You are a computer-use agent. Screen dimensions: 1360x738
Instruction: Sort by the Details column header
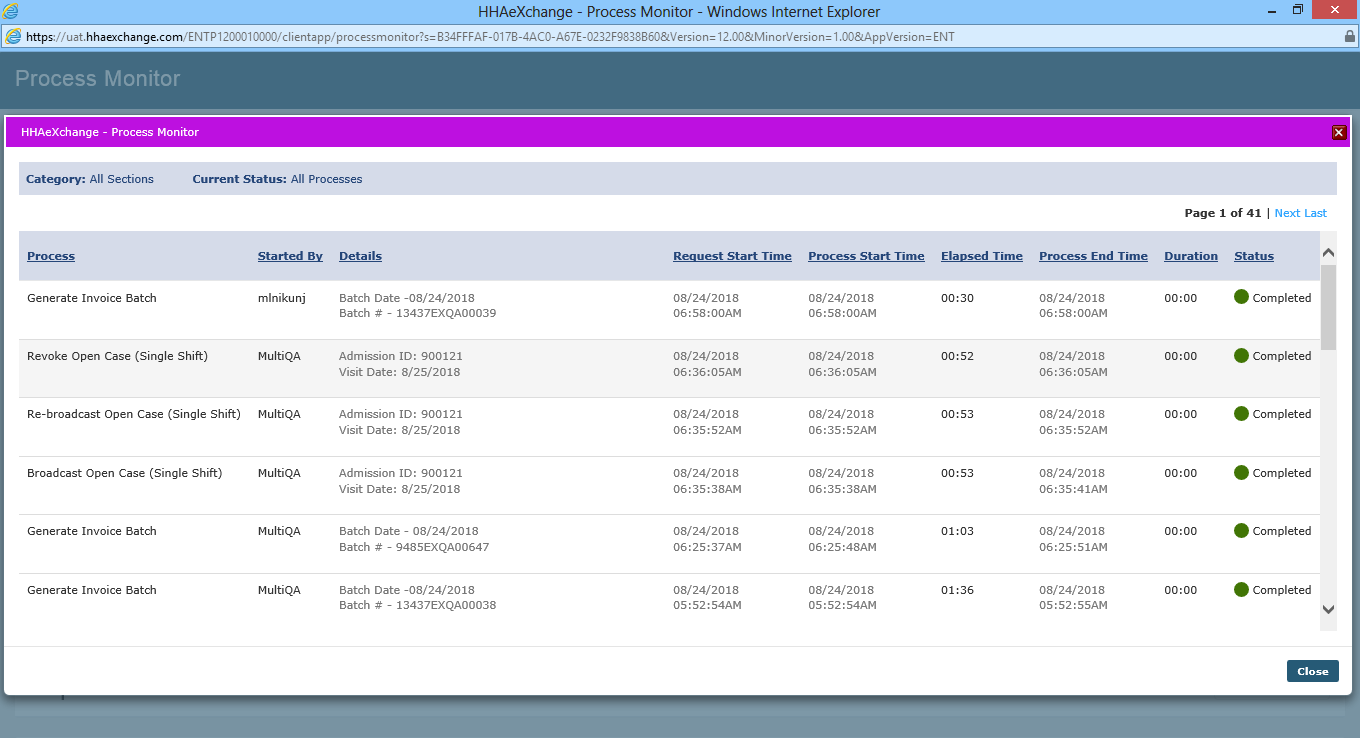[x=360, y=256]
